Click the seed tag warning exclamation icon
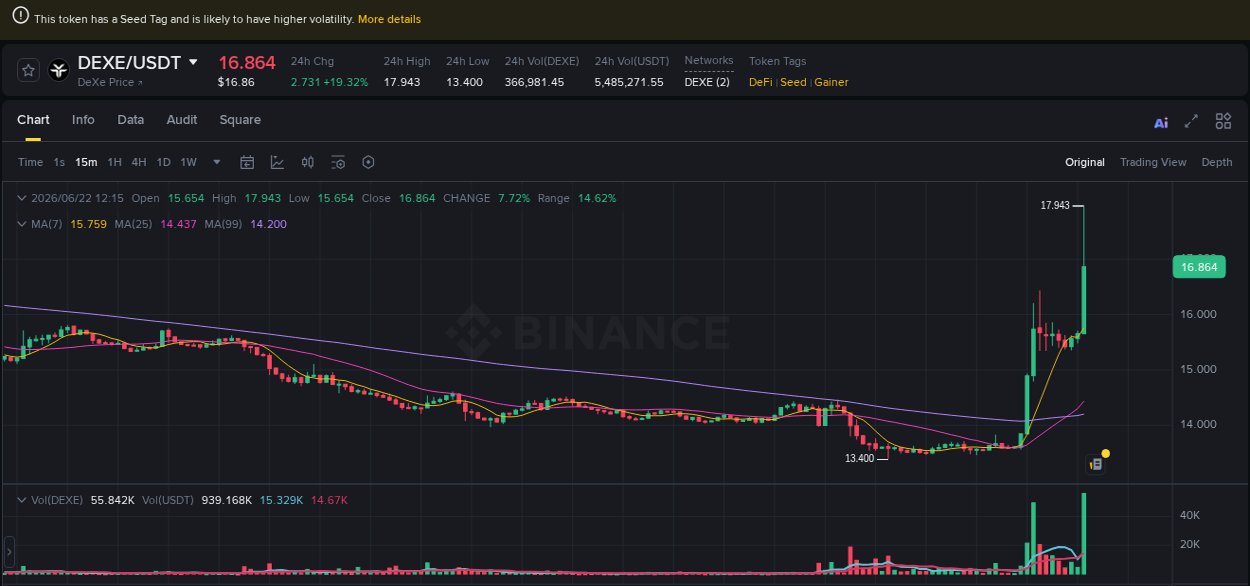Screen dimensions: 1250x586 [20, 16]
